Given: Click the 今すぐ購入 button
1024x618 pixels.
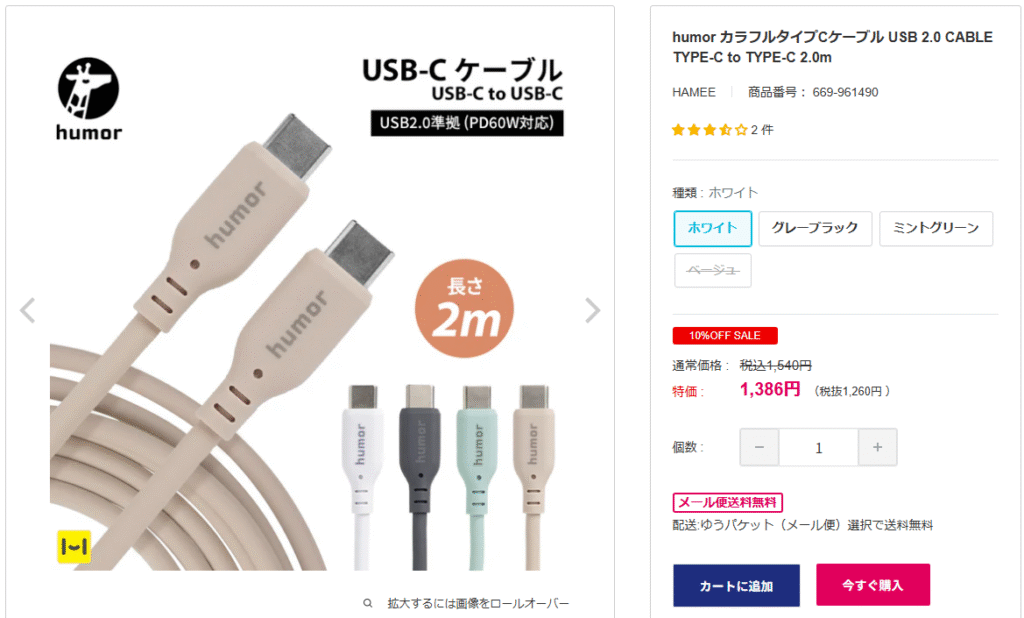Looking at the screenshot, I should (872, 585).
